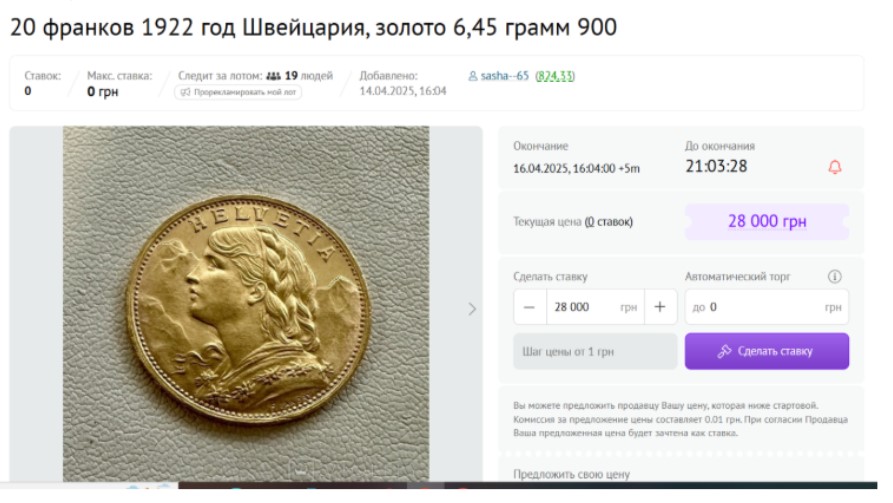Click the red notification bell icon
The image size is (893, 503).
coord(834,167)
